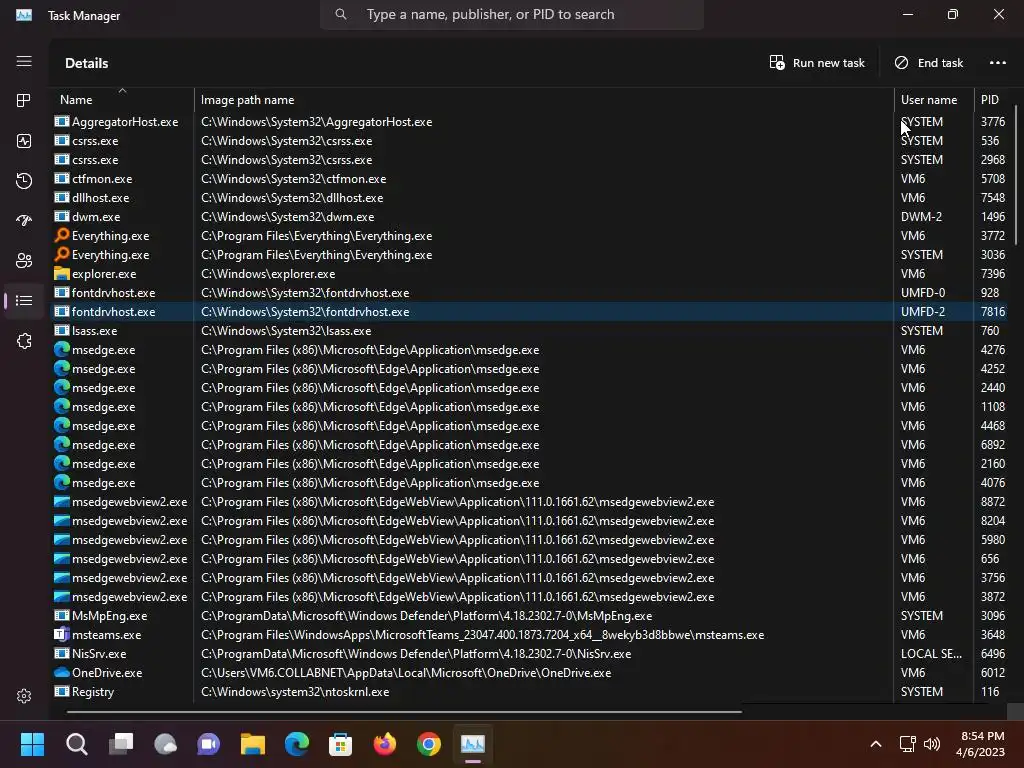Click the Everything.exe icon for PID 3772

click(x=62, y=235)
